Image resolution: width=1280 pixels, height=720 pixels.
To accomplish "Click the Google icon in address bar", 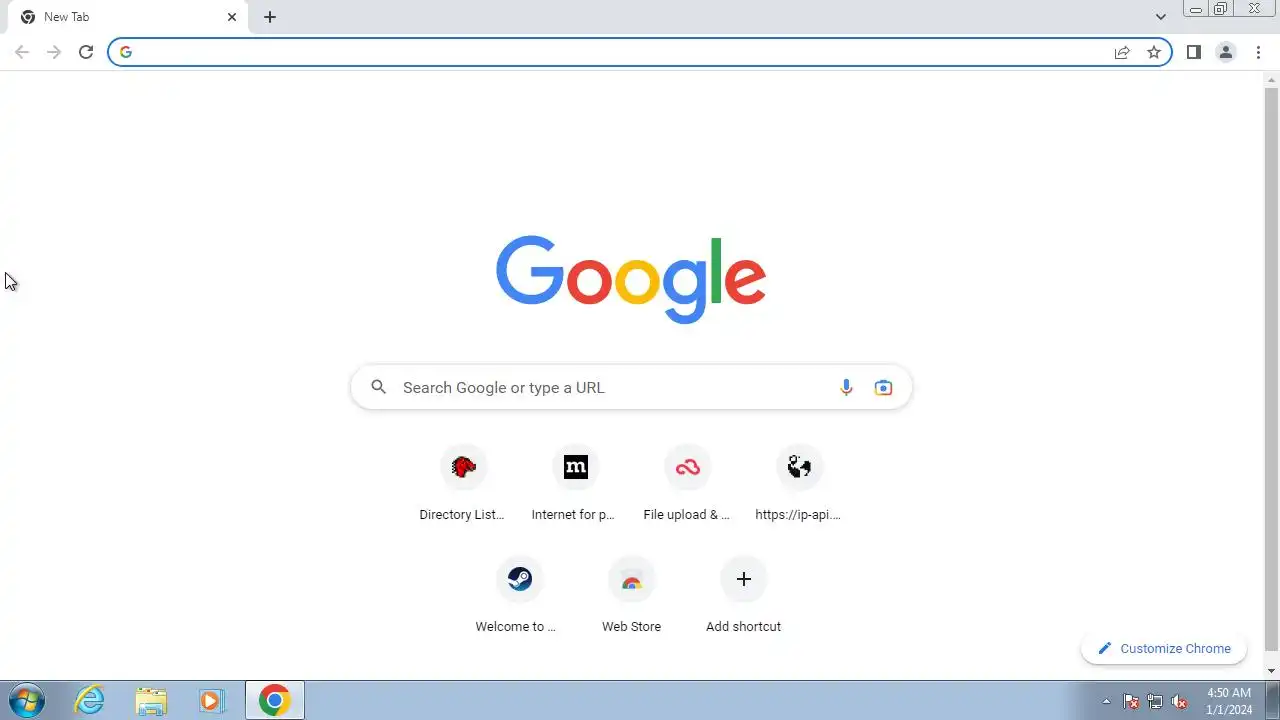I will 126,52.
